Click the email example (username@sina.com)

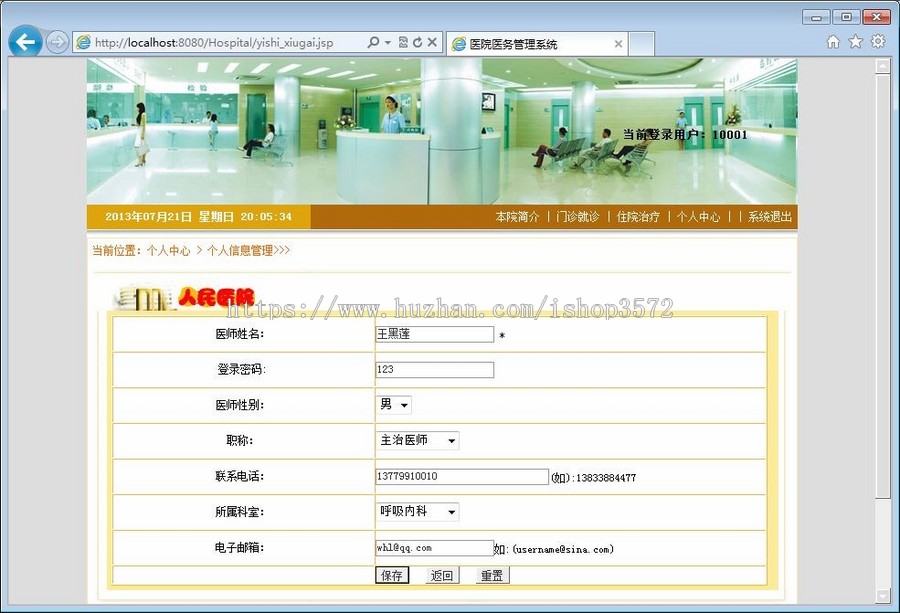(x=563, y=549)
